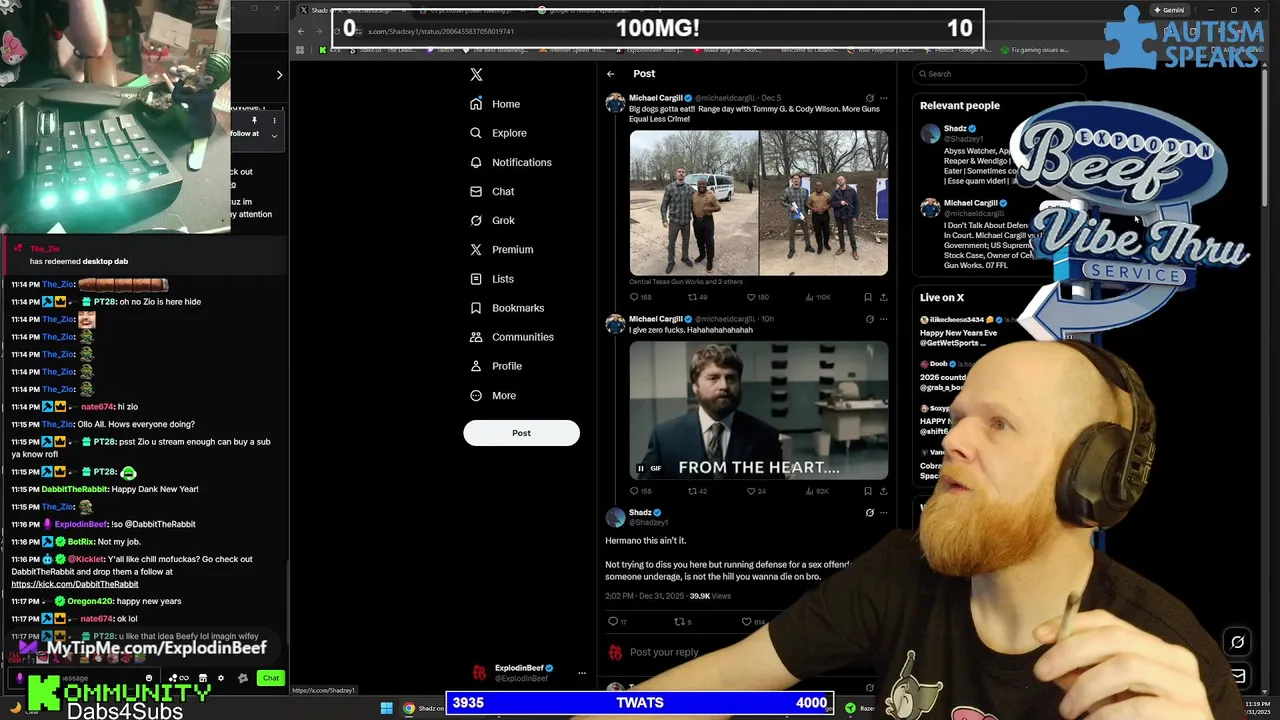
Task: Click Grok icon on Shadz post
Action: coord(869,513)
